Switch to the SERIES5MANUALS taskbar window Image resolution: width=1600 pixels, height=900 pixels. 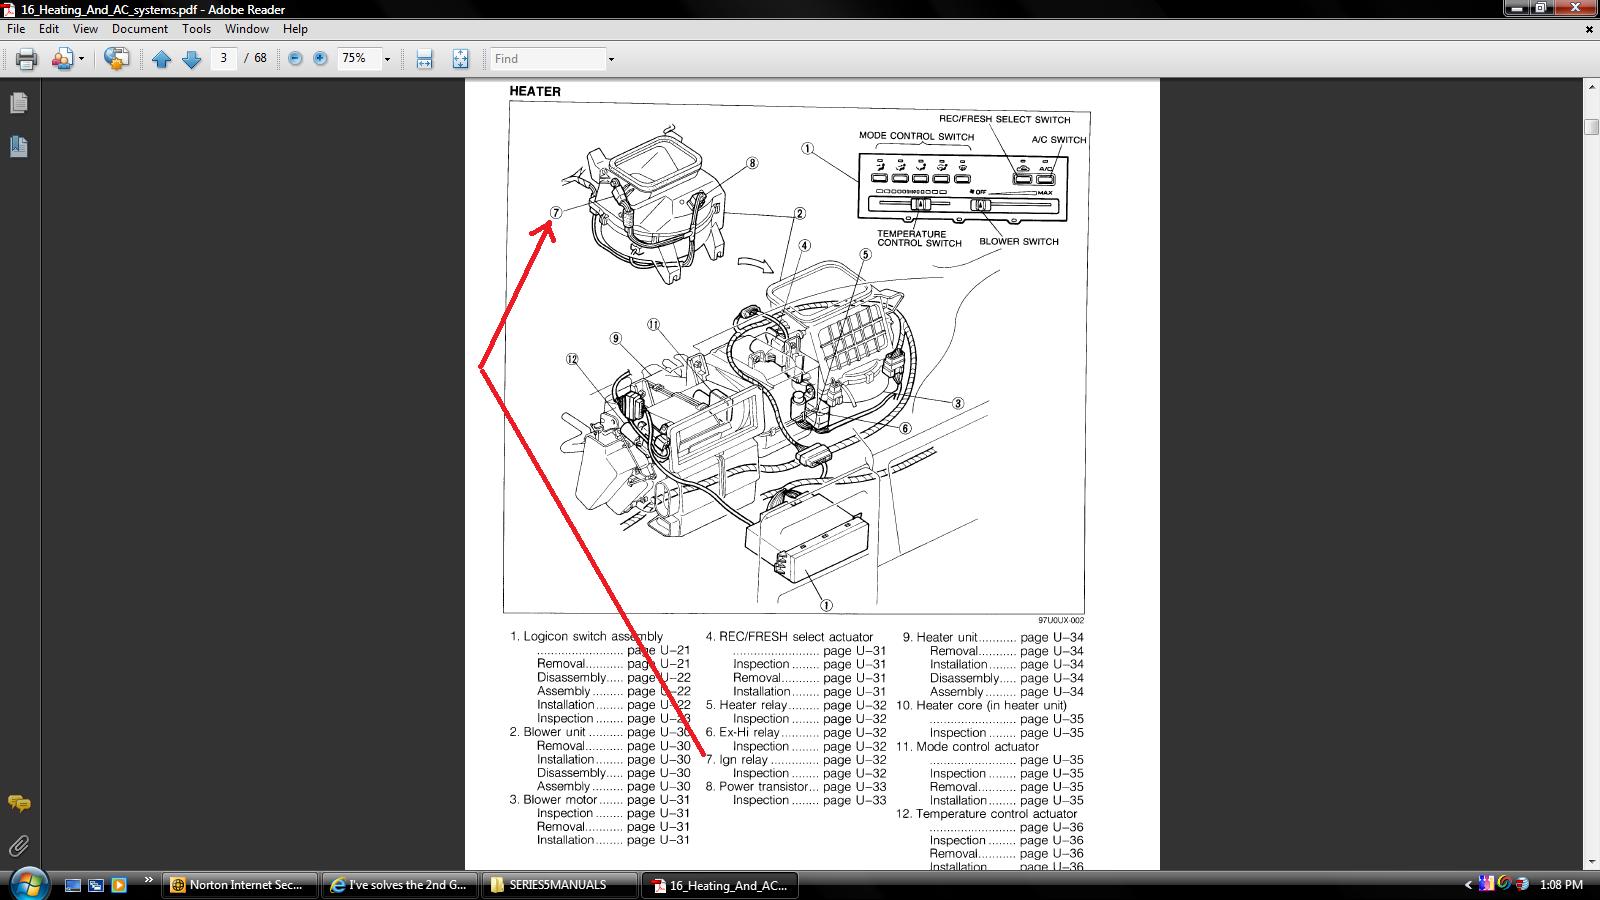(x=561, y=885)
